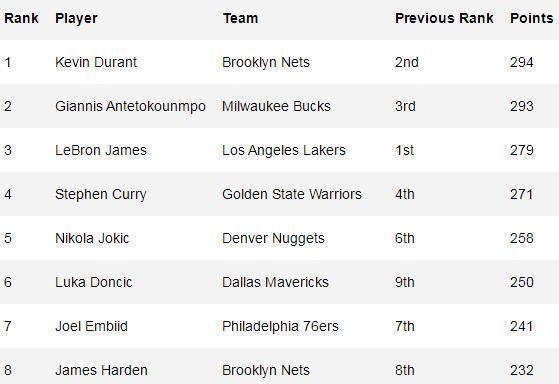Click the Los Angeles Lakers team cell
Screen dimensions: 559x384
point(284,150)
